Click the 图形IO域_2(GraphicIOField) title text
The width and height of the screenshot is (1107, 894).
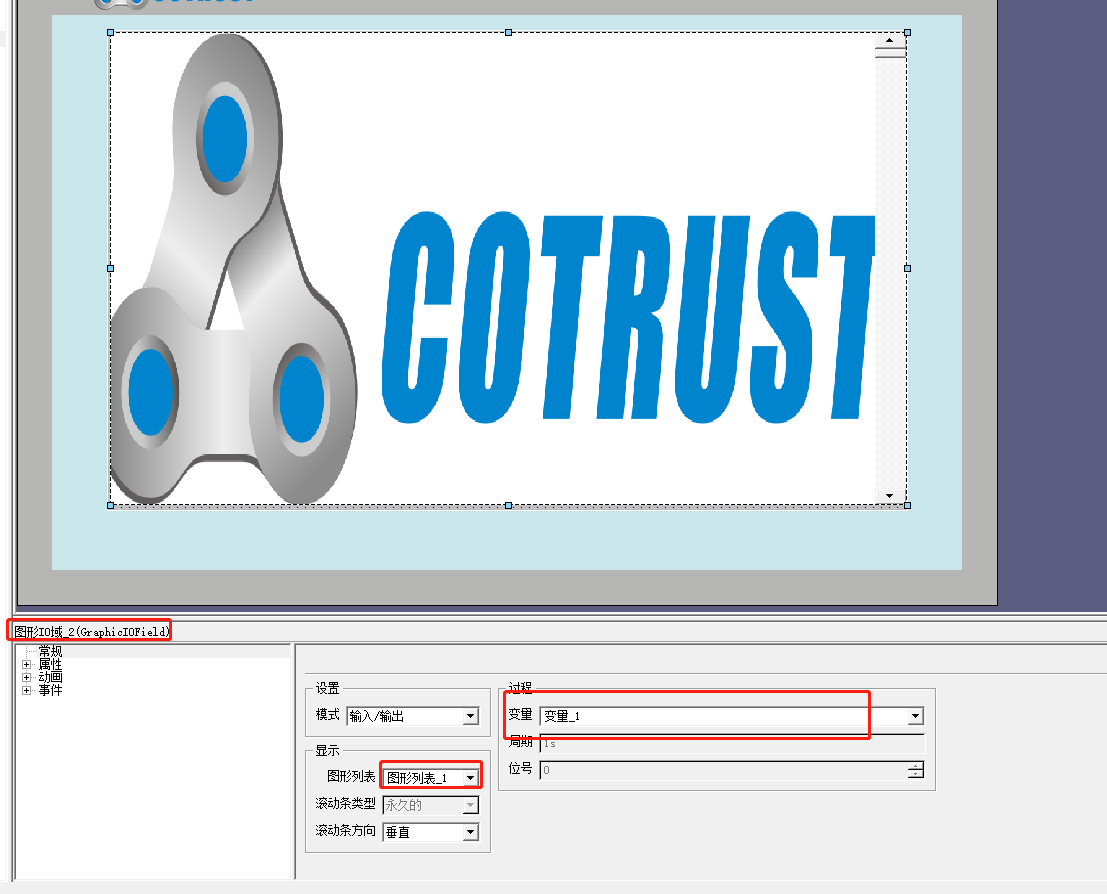92,631
